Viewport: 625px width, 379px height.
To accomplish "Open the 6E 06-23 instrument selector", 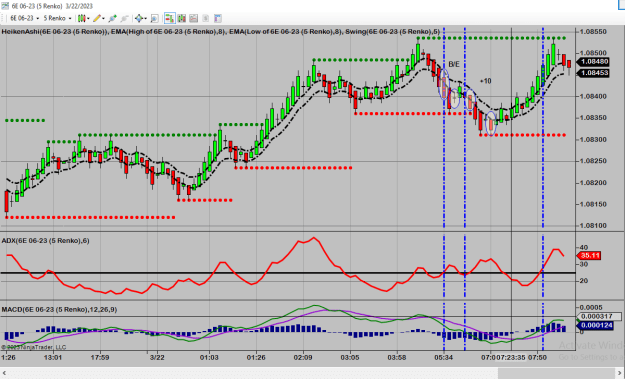I will click(24, 18).
